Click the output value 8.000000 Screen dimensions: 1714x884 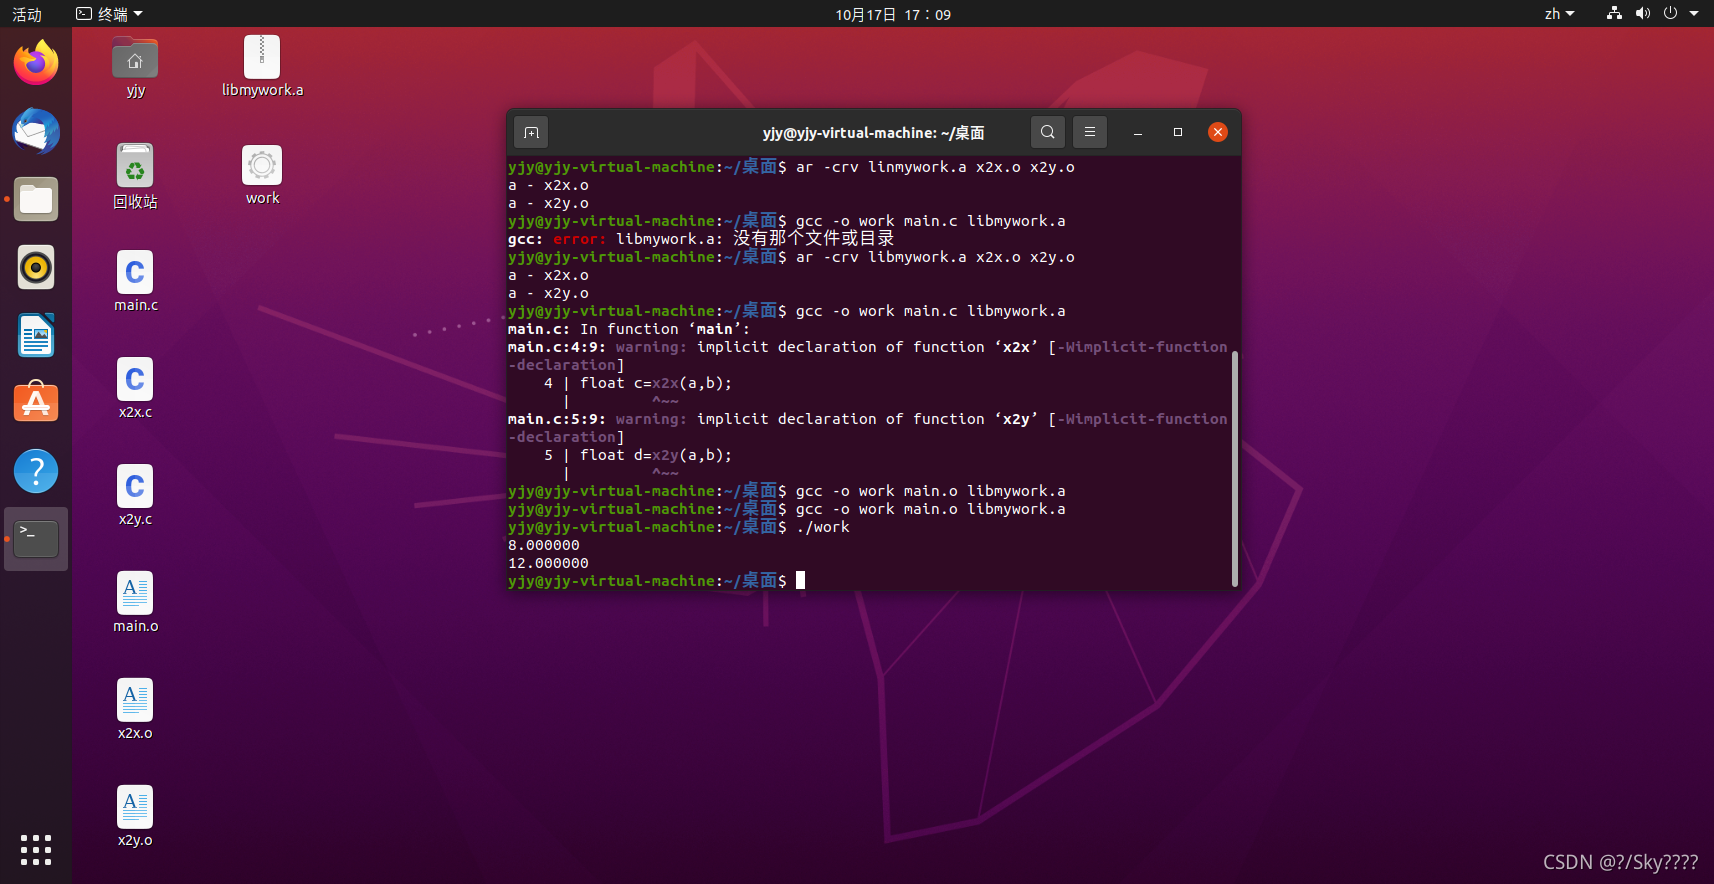[x=544, y=545]
